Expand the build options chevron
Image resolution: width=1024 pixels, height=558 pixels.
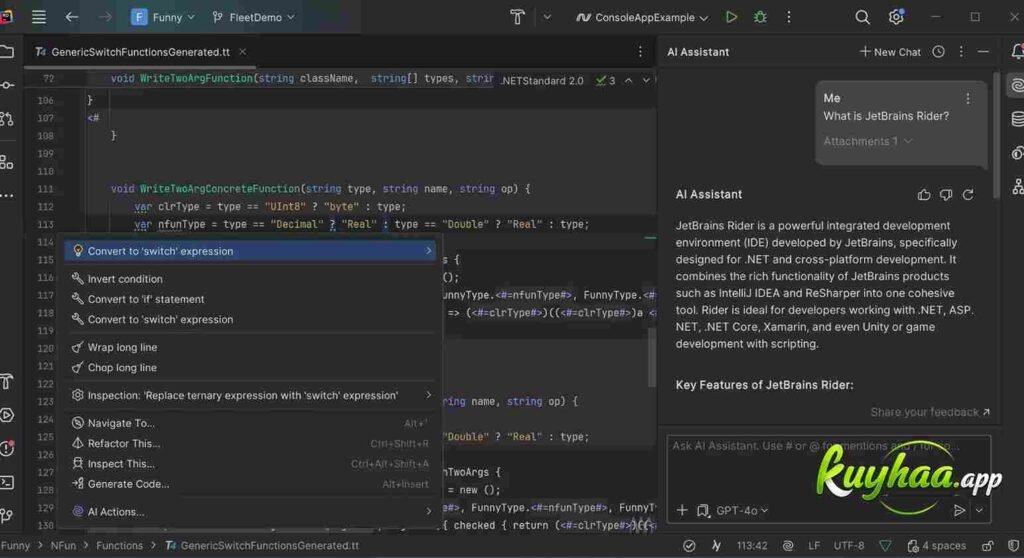[x=547, y=17]
